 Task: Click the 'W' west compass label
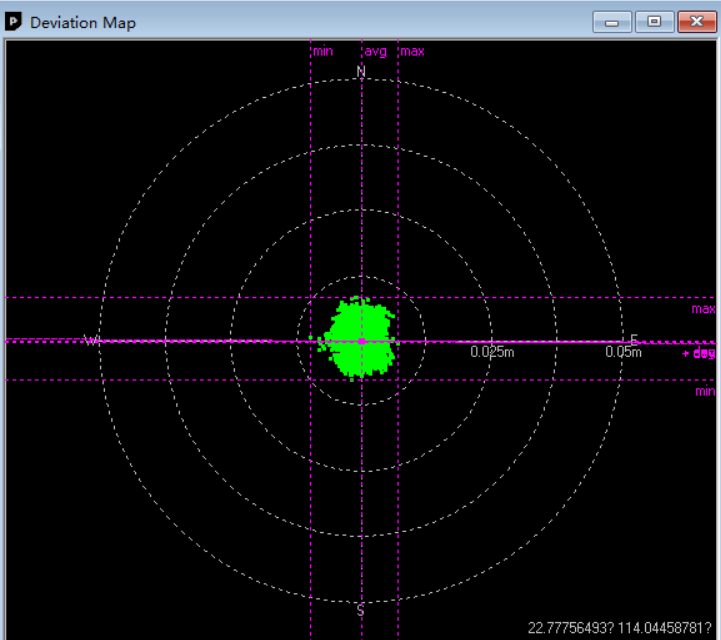click(92, 341)
